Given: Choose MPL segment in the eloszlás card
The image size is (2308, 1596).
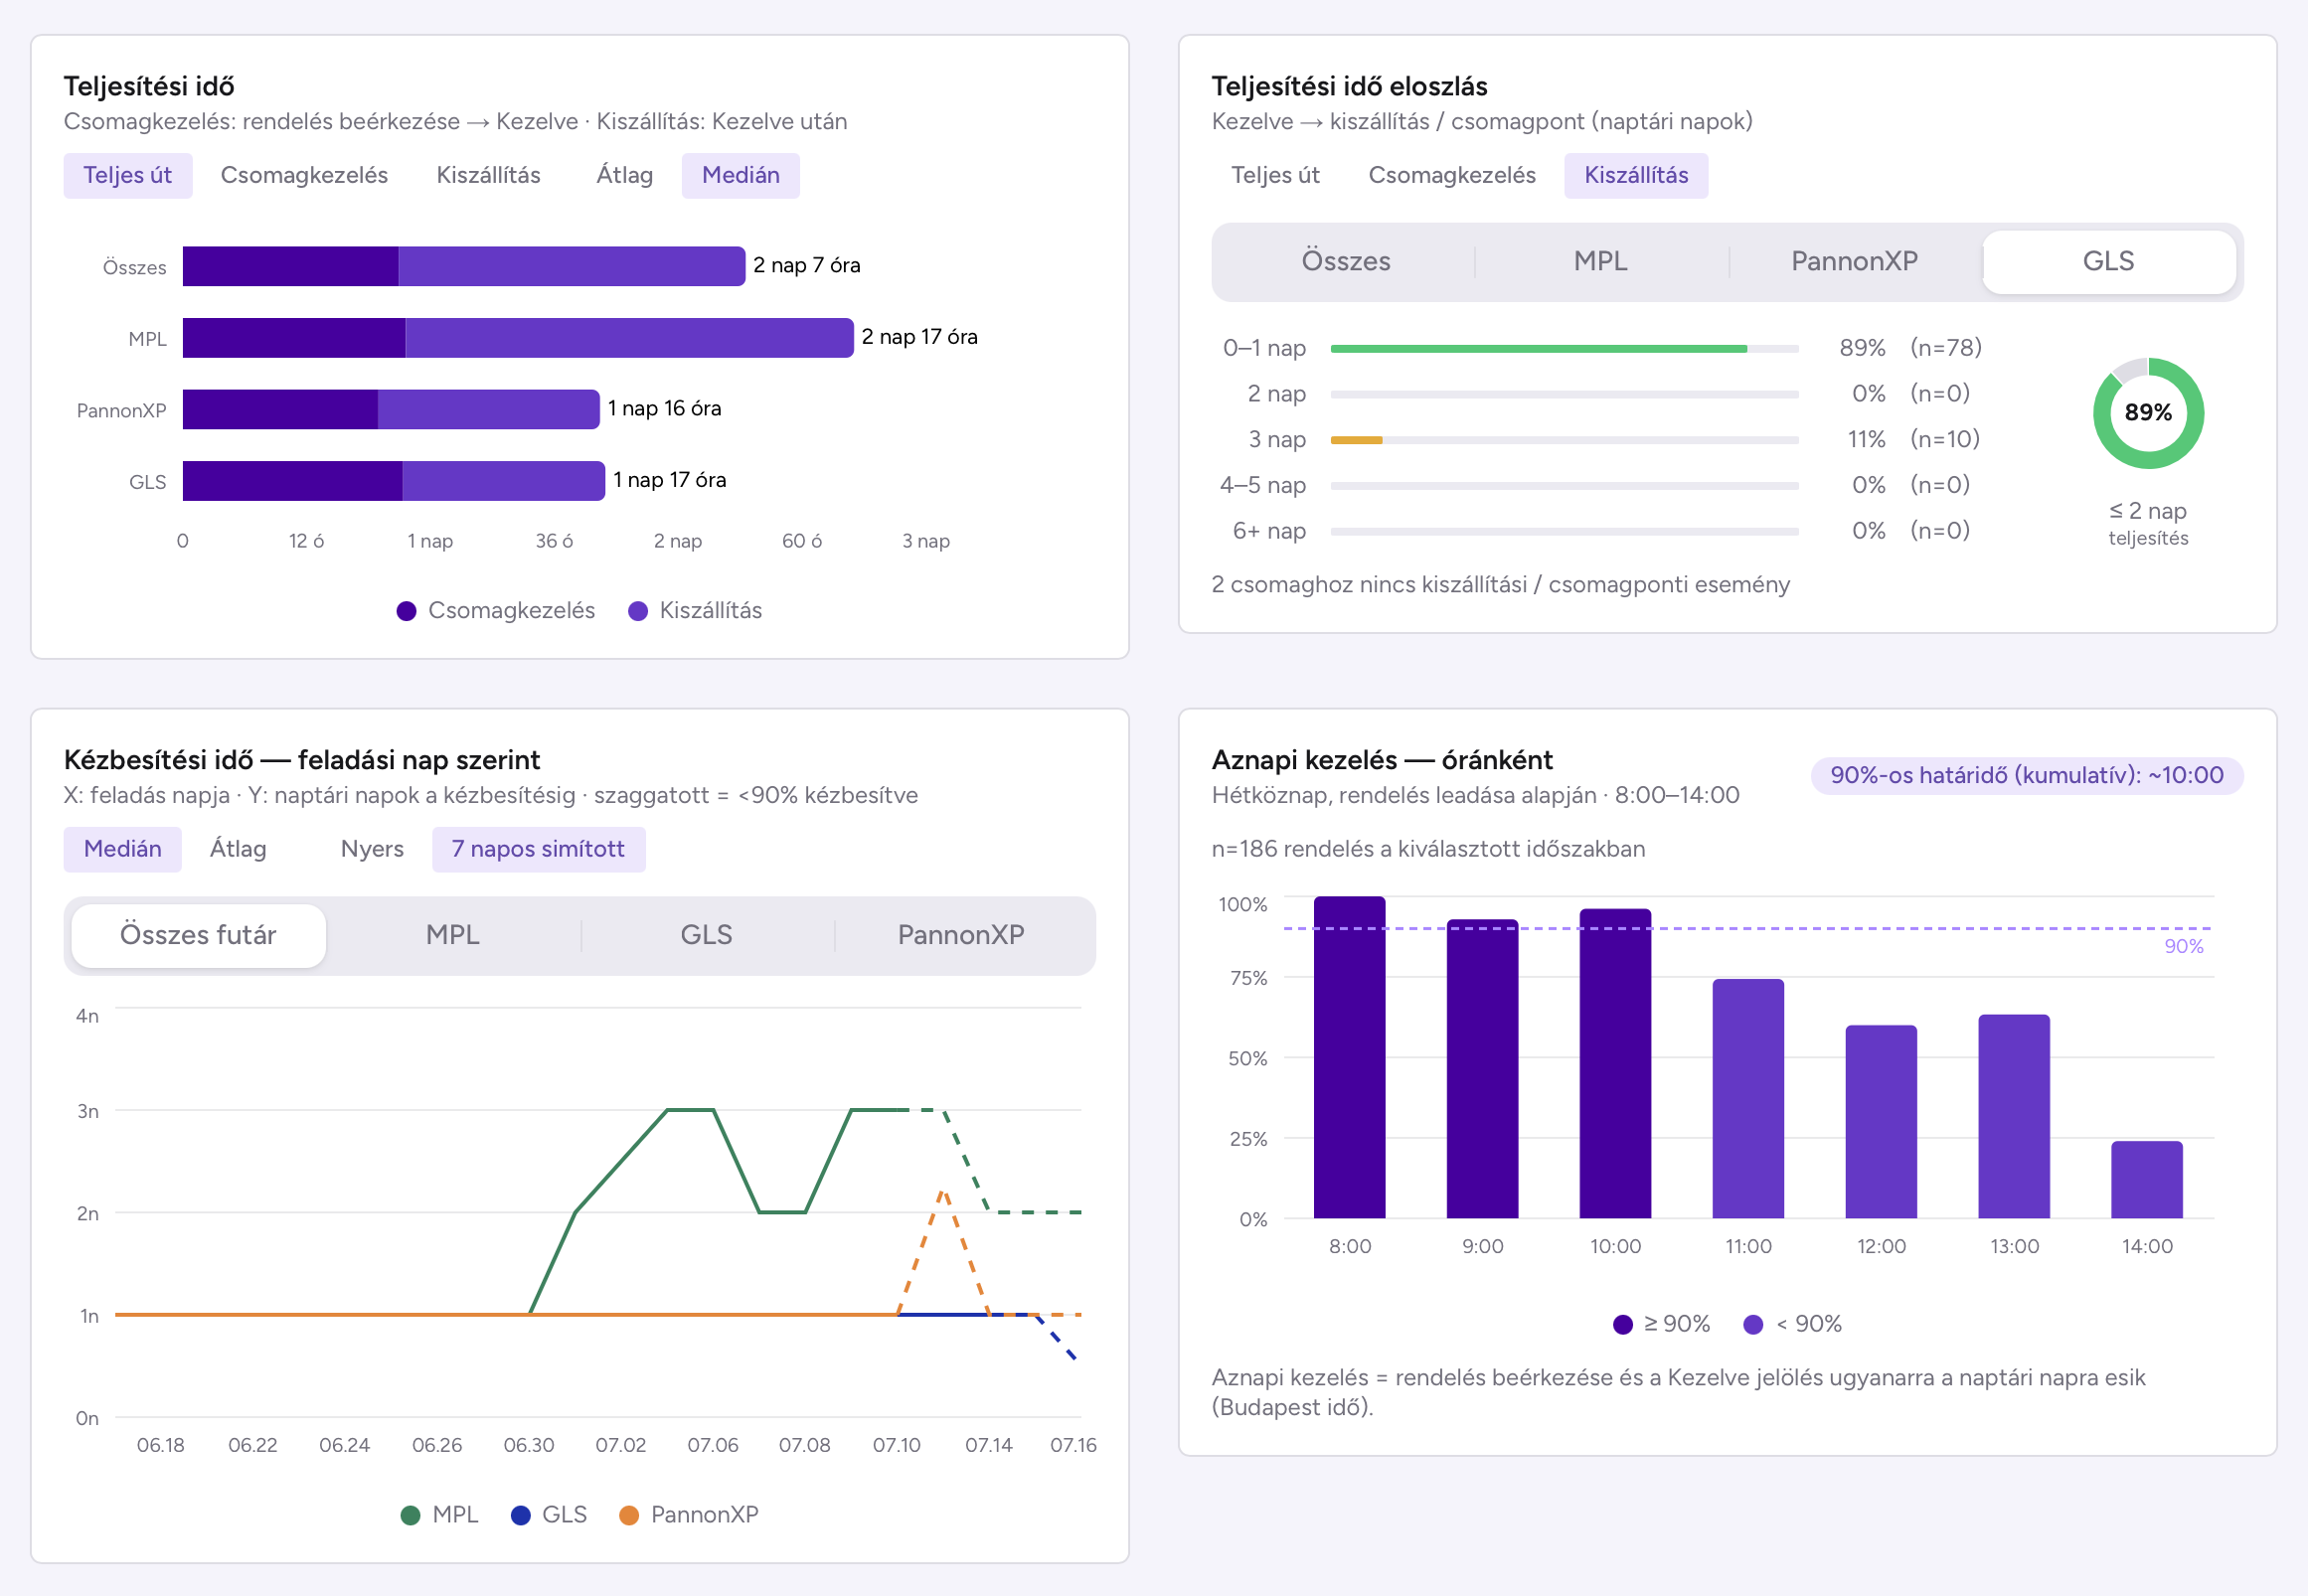Looking at the screenshot, I should 1600,262.
